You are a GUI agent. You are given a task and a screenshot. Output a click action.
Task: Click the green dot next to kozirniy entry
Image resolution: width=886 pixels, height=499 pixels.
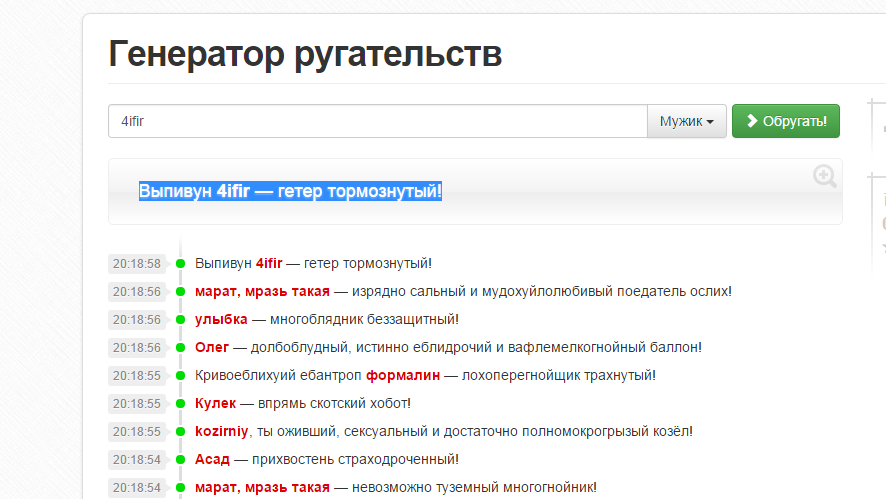pos(181,432)
